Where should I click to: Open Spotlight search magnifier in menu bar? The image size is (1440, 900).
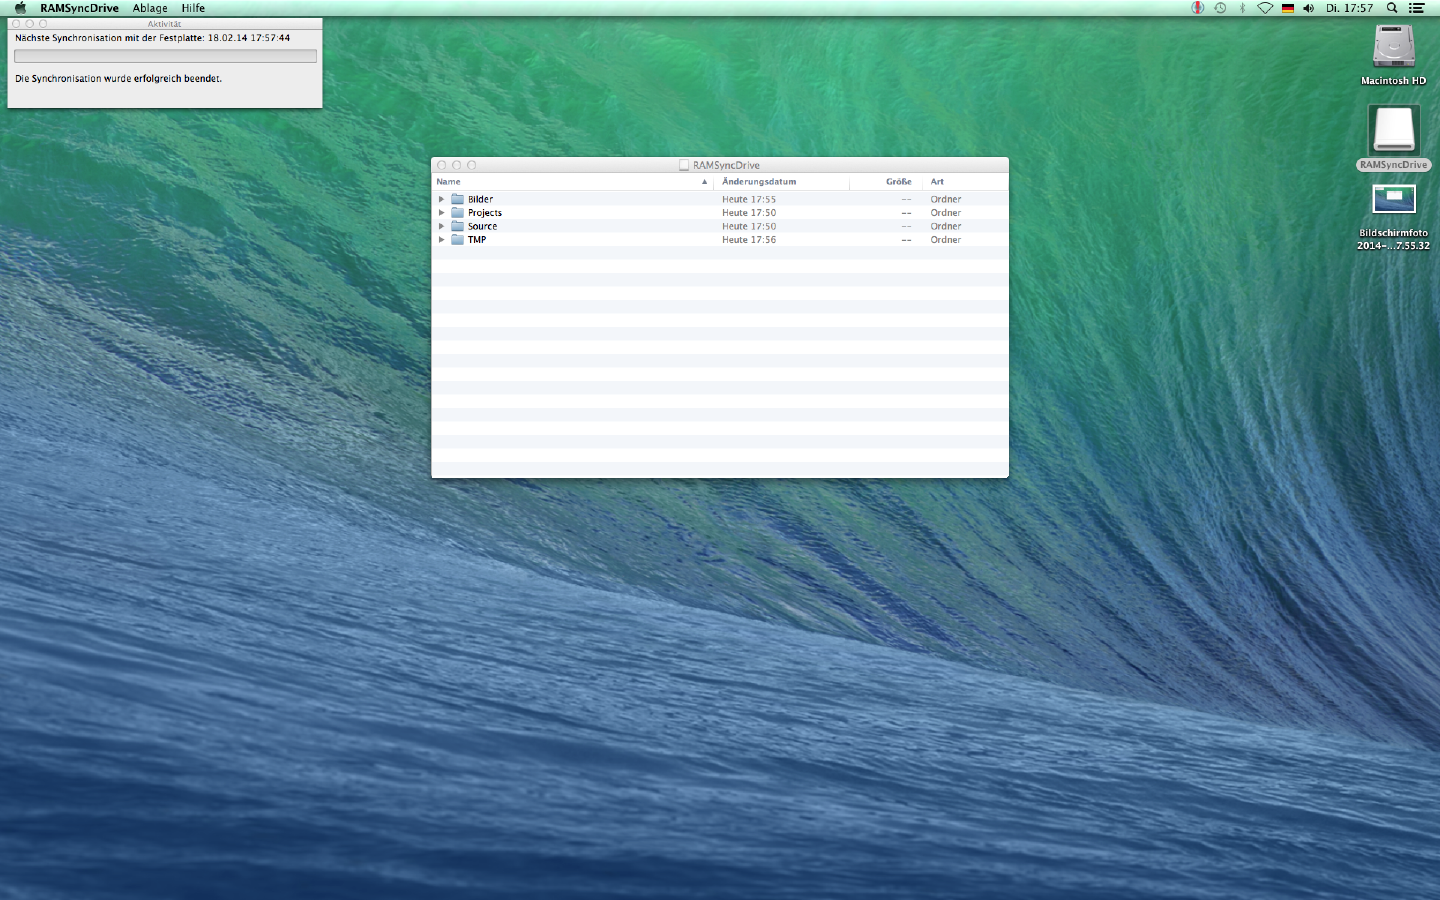tap(1391, 8)
